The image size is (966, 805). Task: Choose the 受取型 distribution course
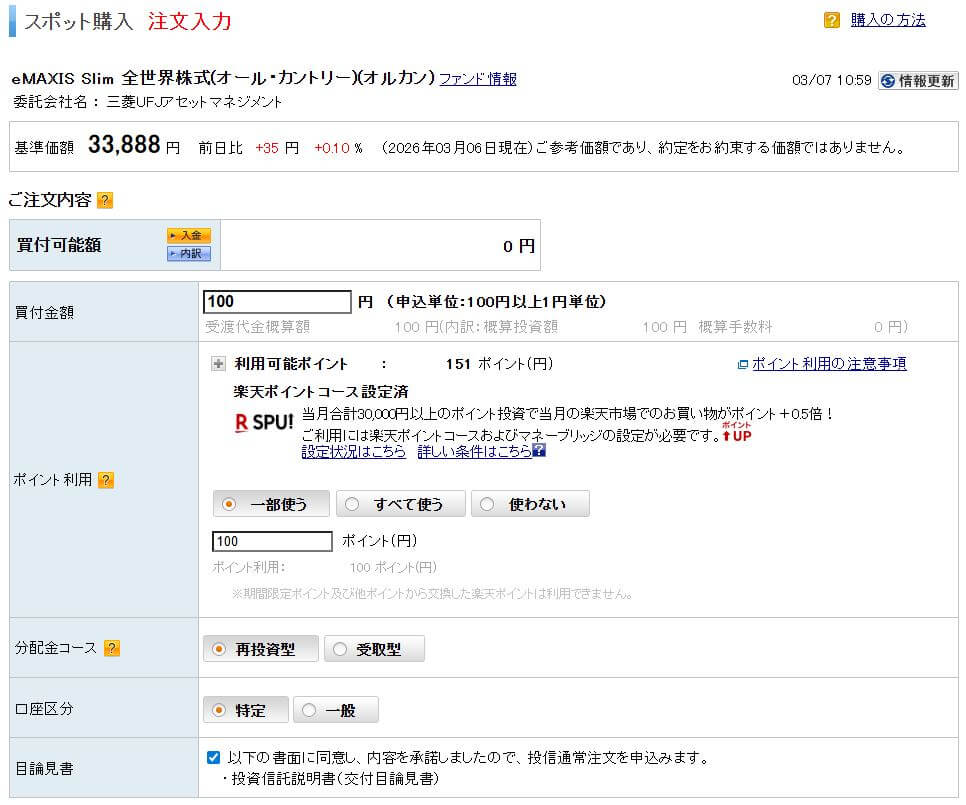tap(373, 649)
